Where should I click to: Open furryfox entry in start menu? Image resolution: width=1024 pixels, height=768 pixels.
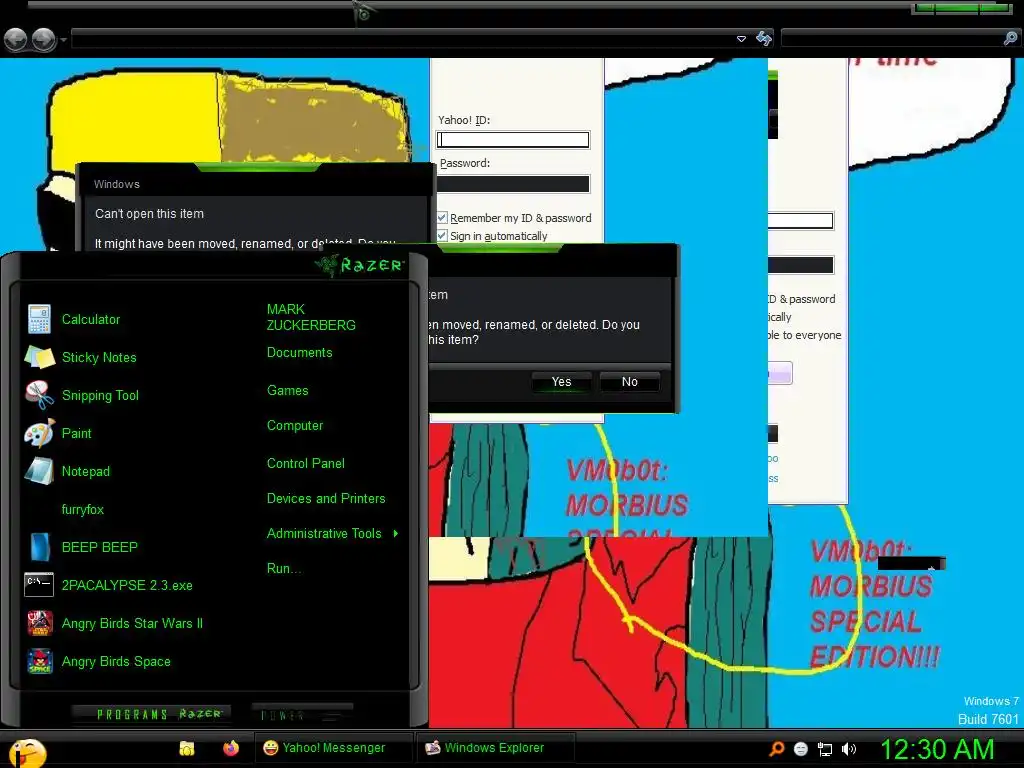pos(83,509)
